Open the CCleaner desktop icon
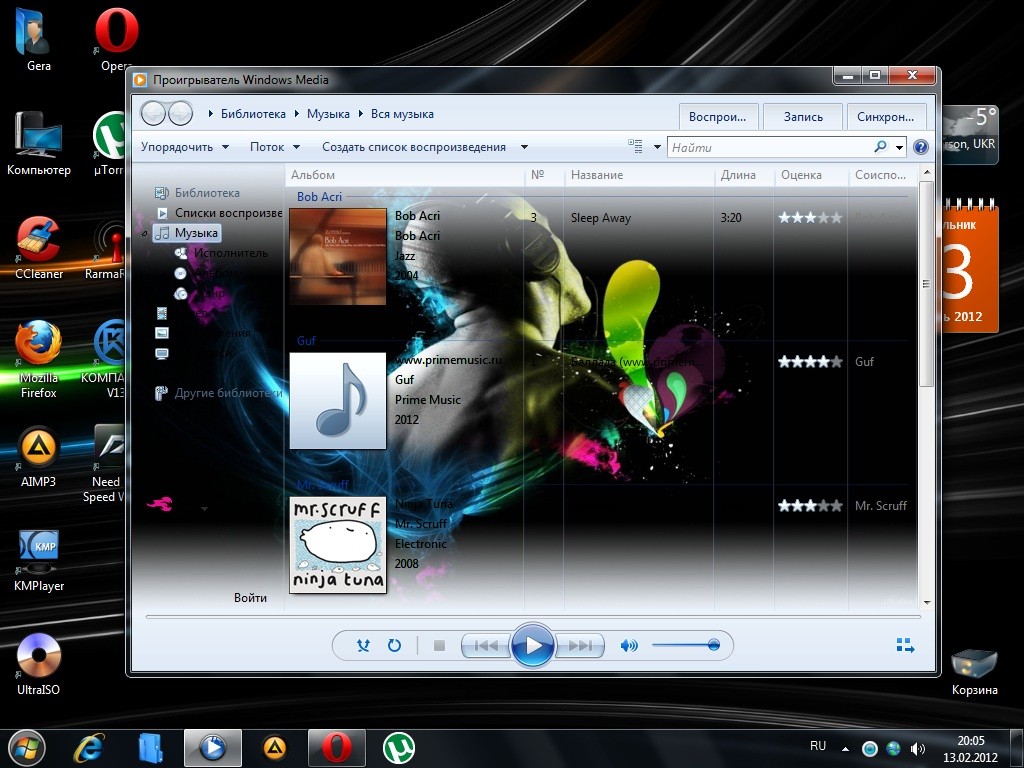 coord(39,248)
